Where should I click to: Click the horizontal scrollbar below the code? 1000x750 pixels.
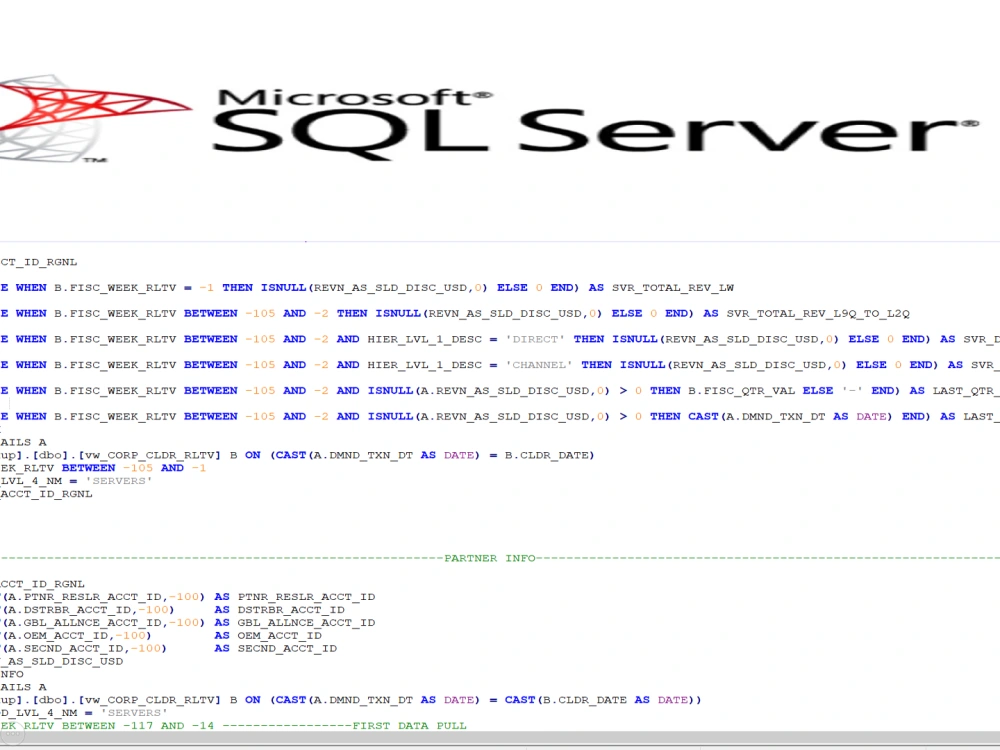point(500,737)
